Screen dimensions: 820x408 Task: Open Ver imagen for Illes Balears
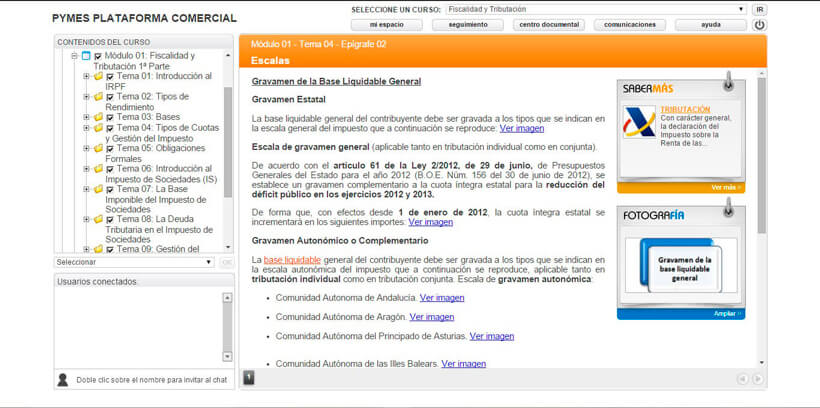tap(463, 364)
